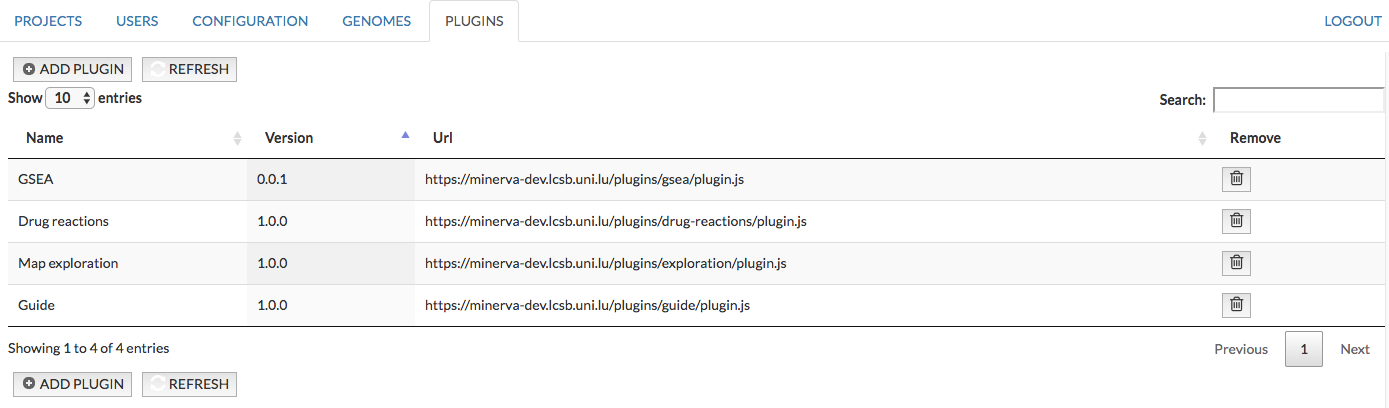Go to the Configuration tab

[250, 21]
